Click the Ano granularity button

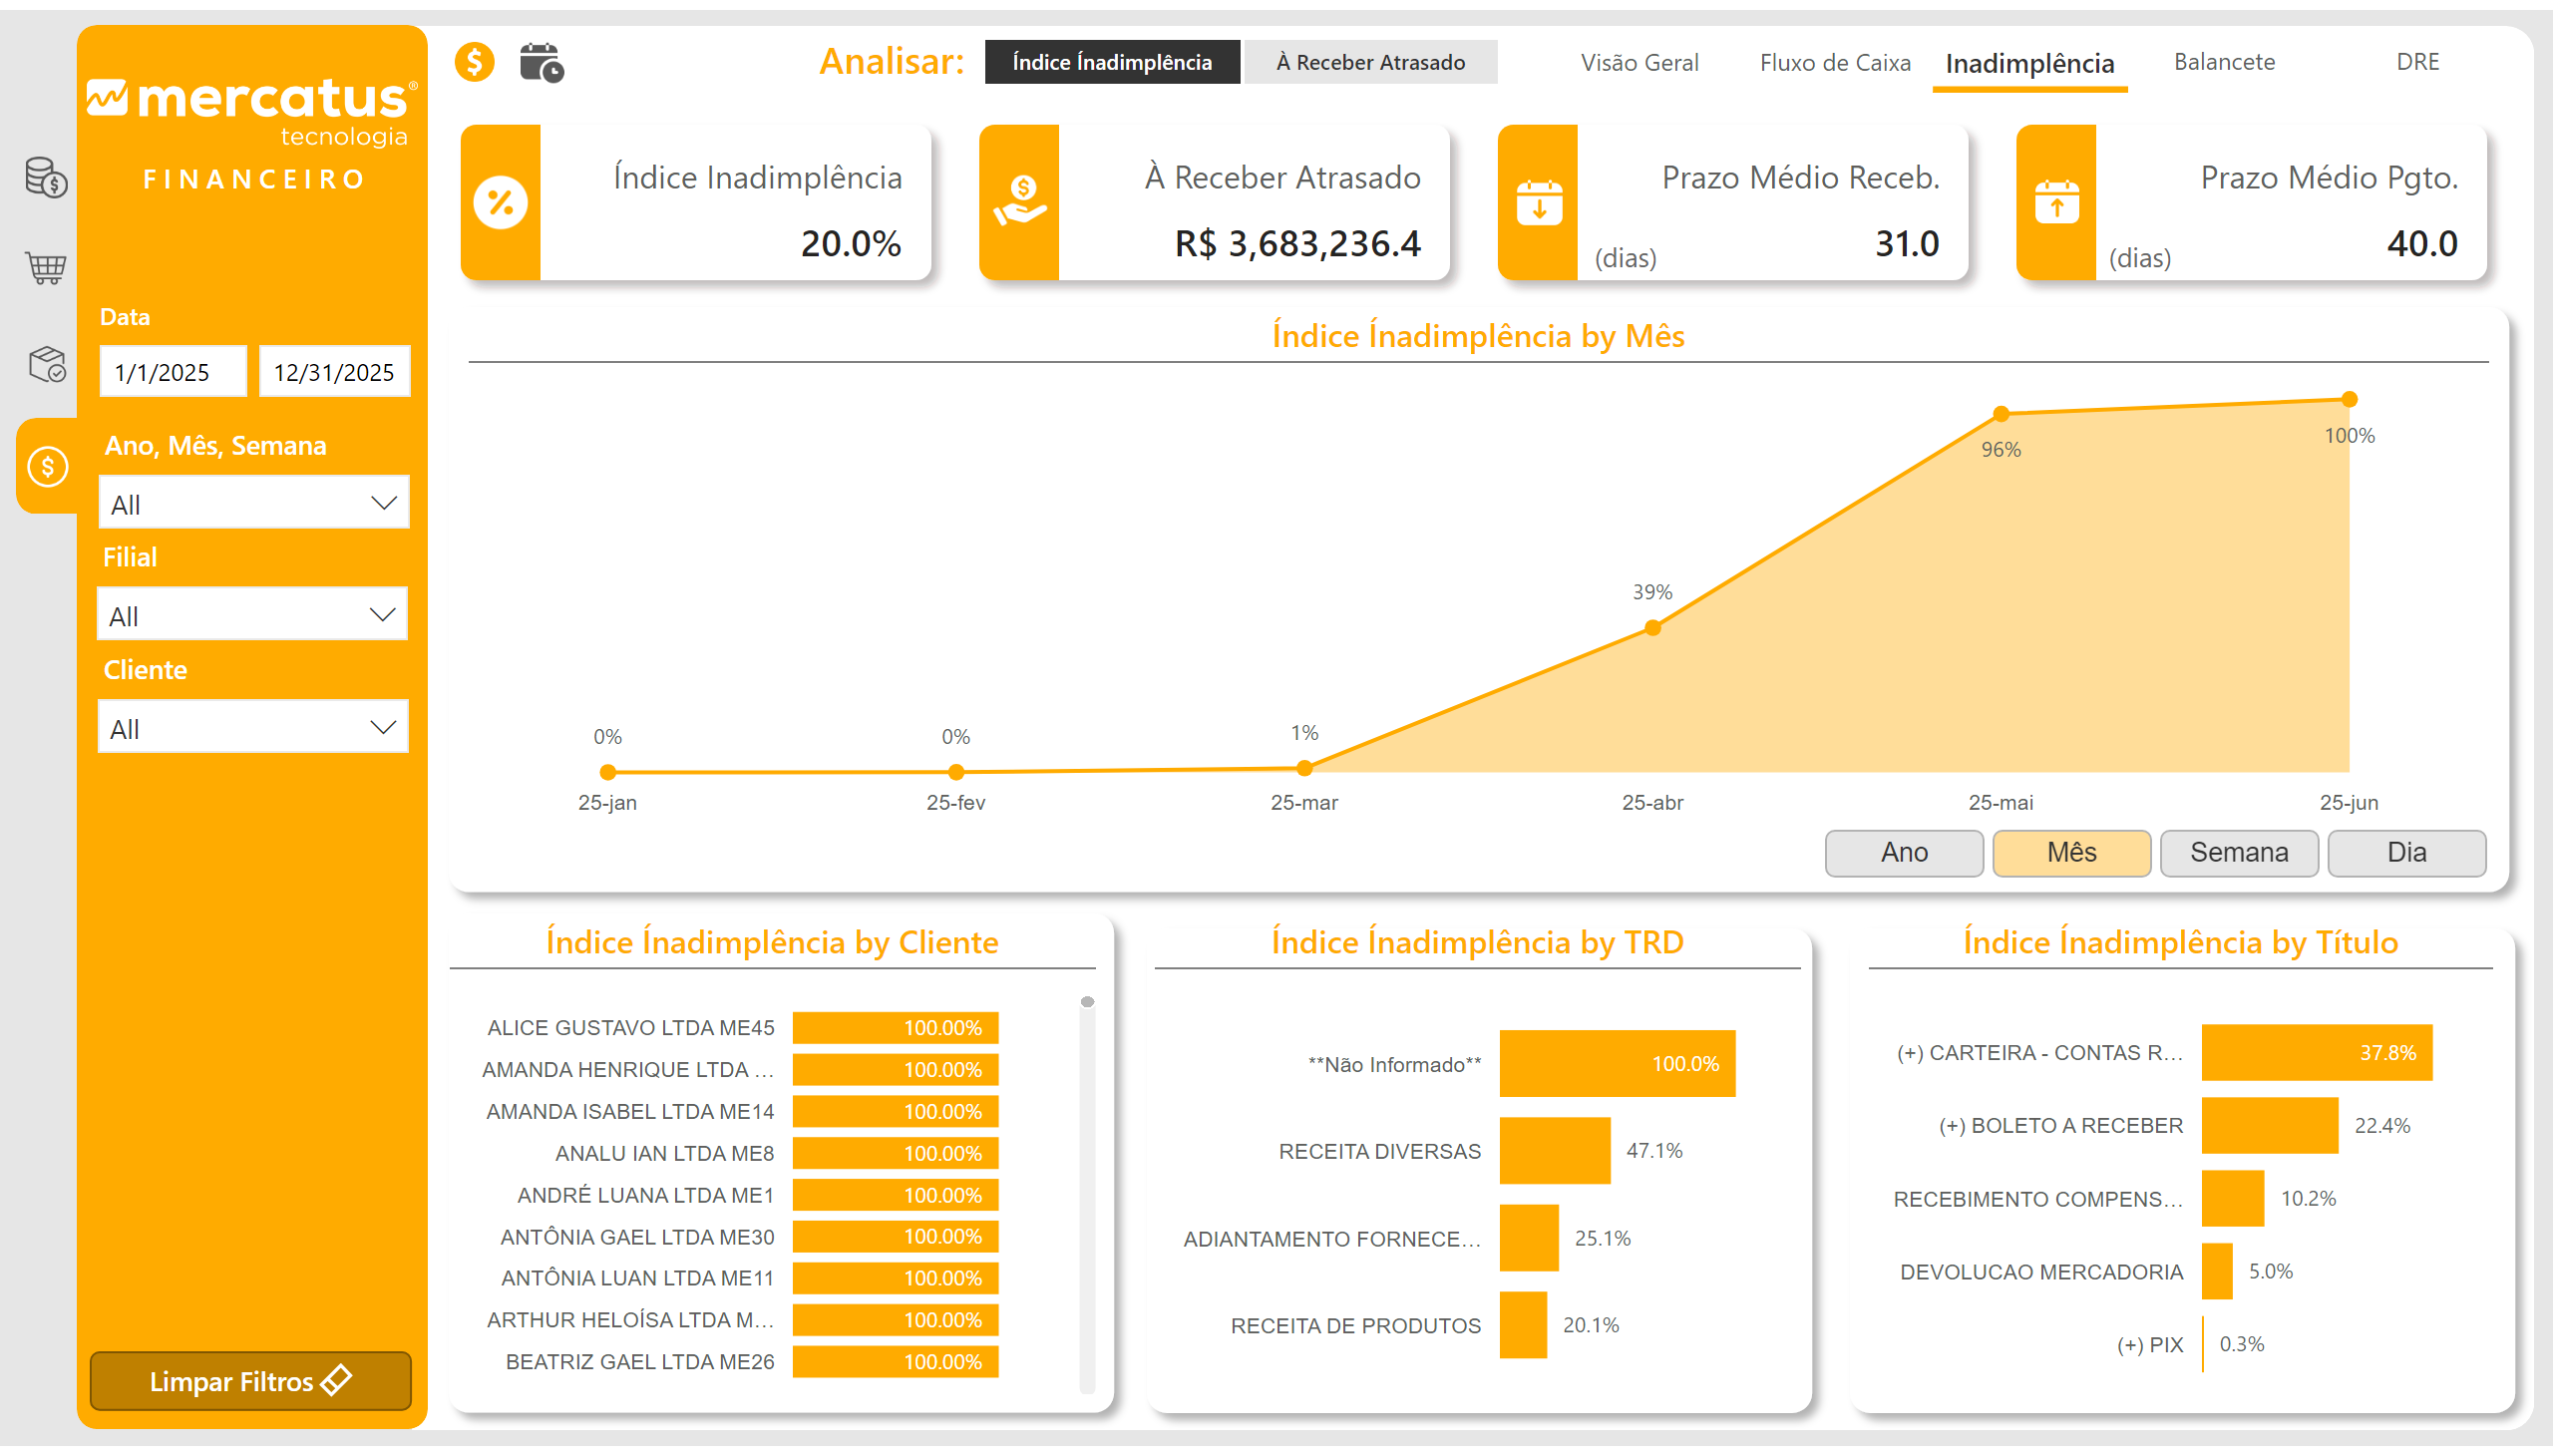[1903, 853]
